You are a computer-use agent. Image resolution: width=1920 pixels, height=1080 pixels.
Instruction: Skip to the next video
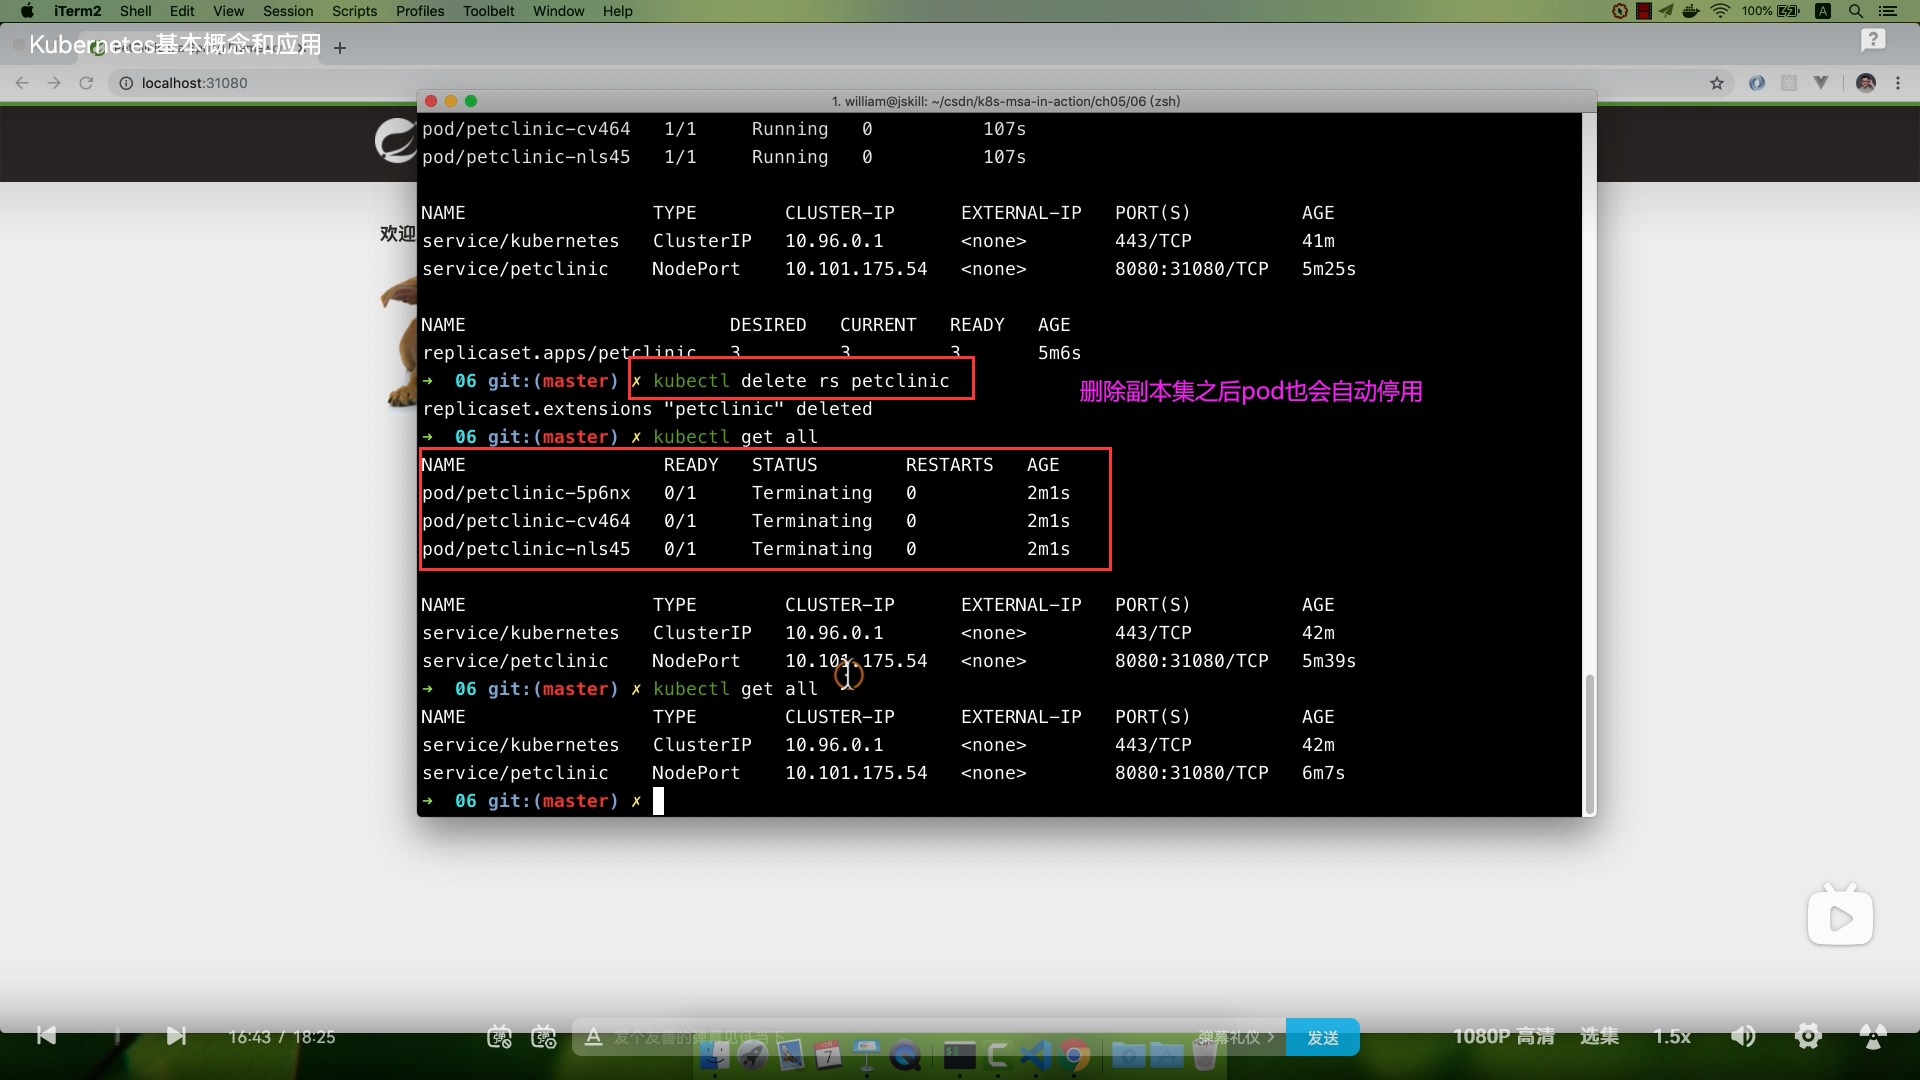pos(176,1036)
